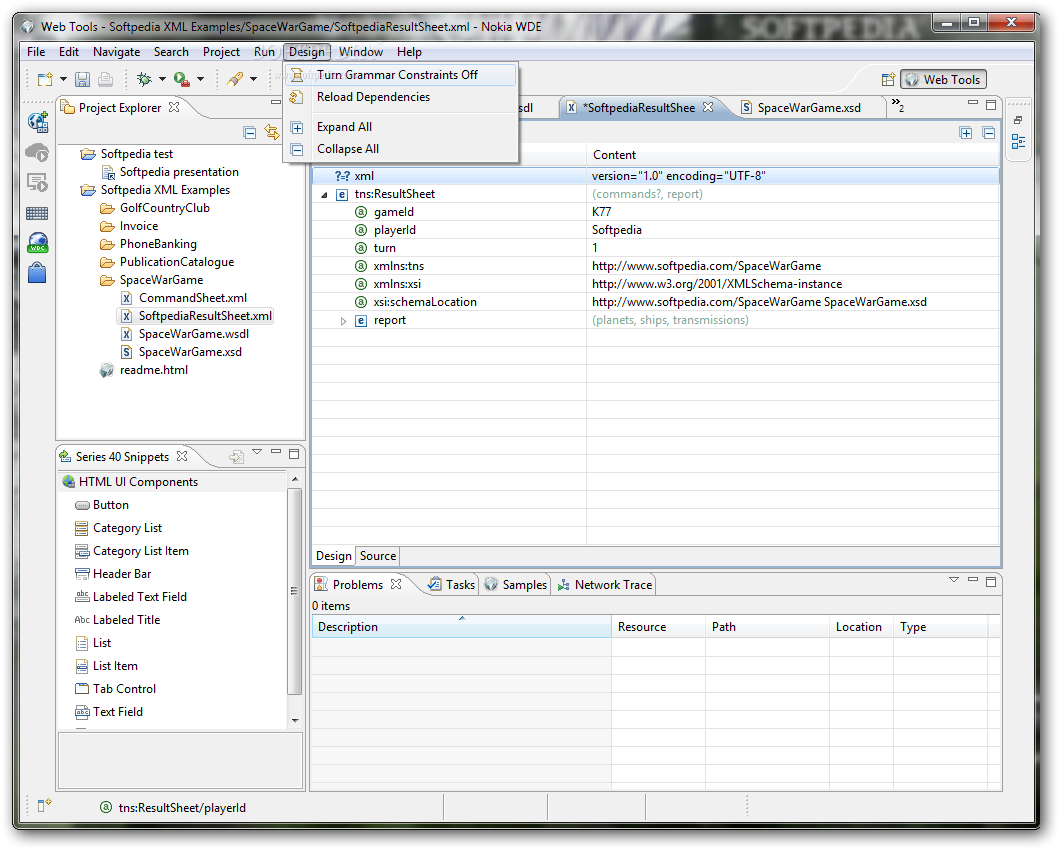Screen dimensions: 1060x850
Task: Show the hidden editor tabs list
Action: (898, 105)
